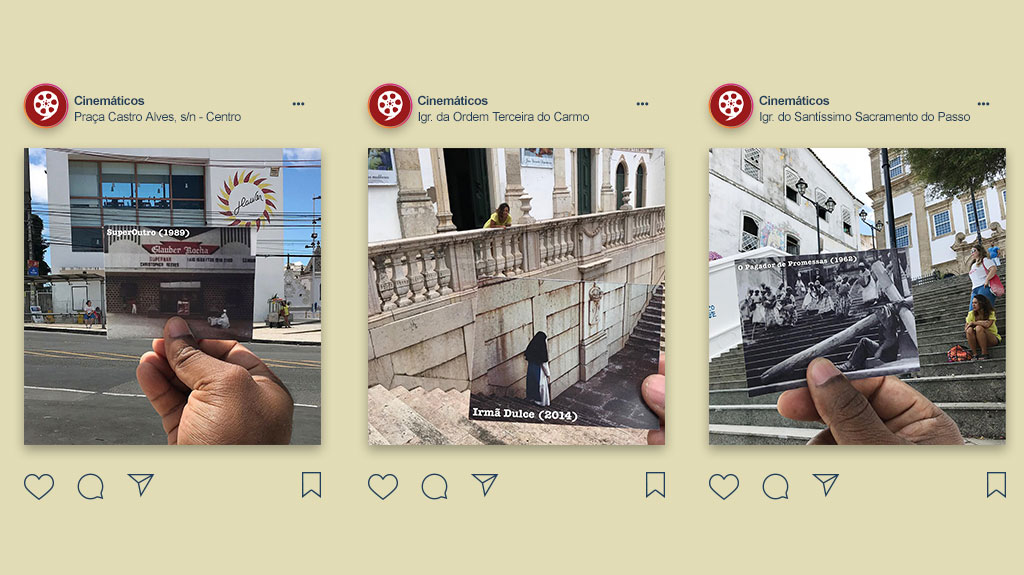The height and width of the screenshot is (575, 1024).
Task: Open location Igr. do Santíssimo Sacramento do Passo
Action: [x=865, y=117]
